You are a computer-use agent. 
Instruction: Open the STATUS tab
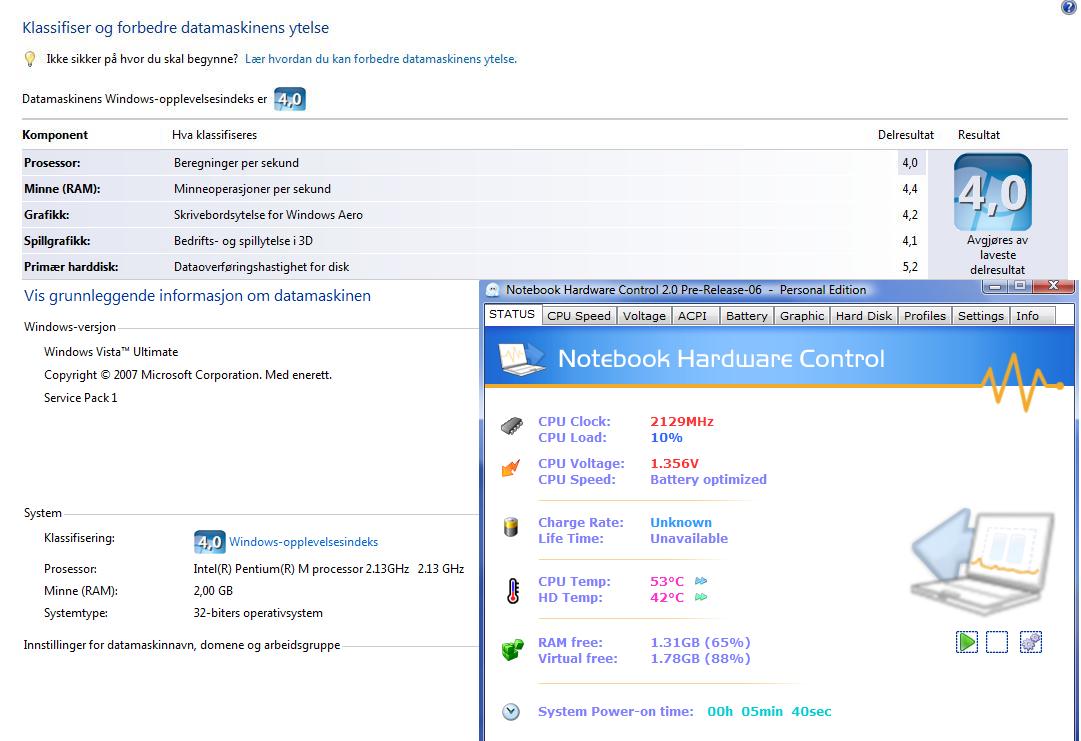512,314
